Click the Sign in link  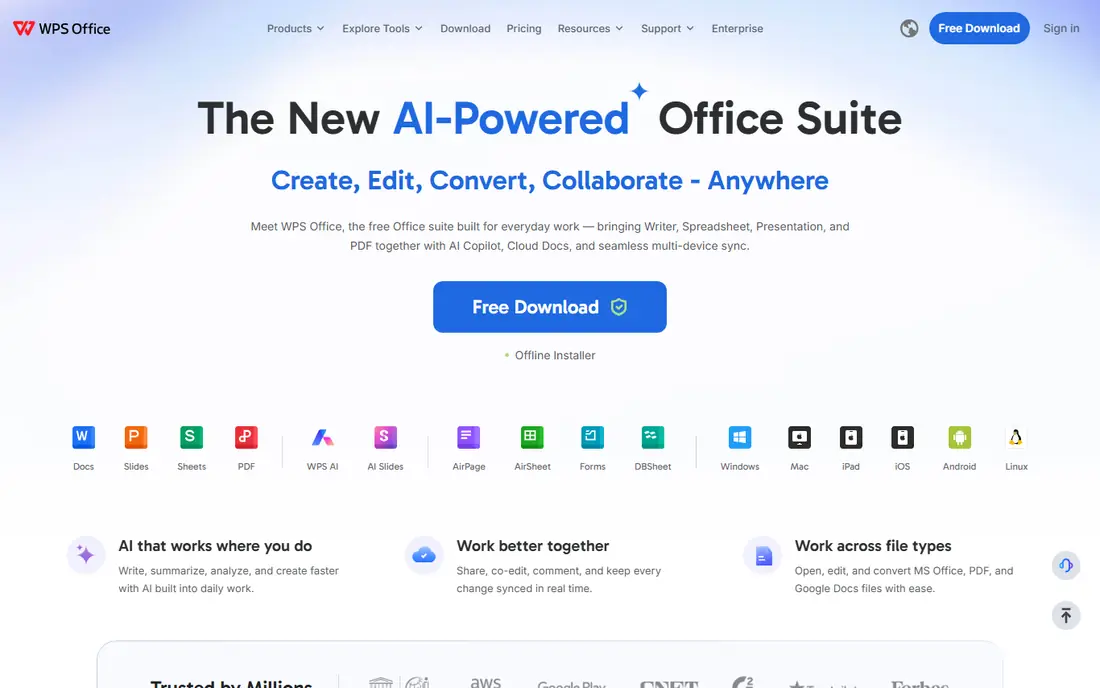1061,29
